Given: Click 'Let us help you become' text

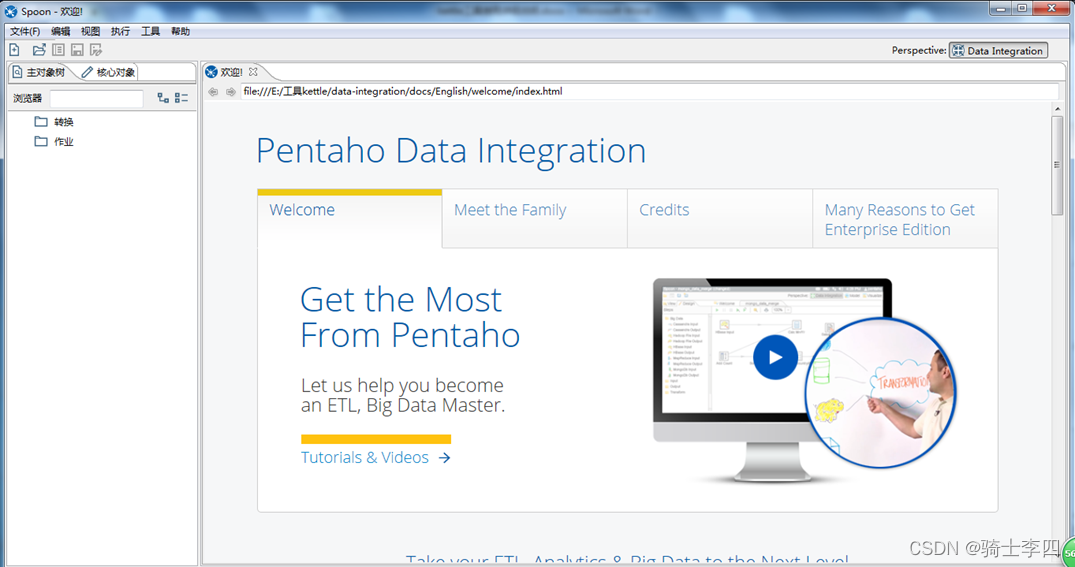Looking at the screenshot, I should tap(402, 385).
